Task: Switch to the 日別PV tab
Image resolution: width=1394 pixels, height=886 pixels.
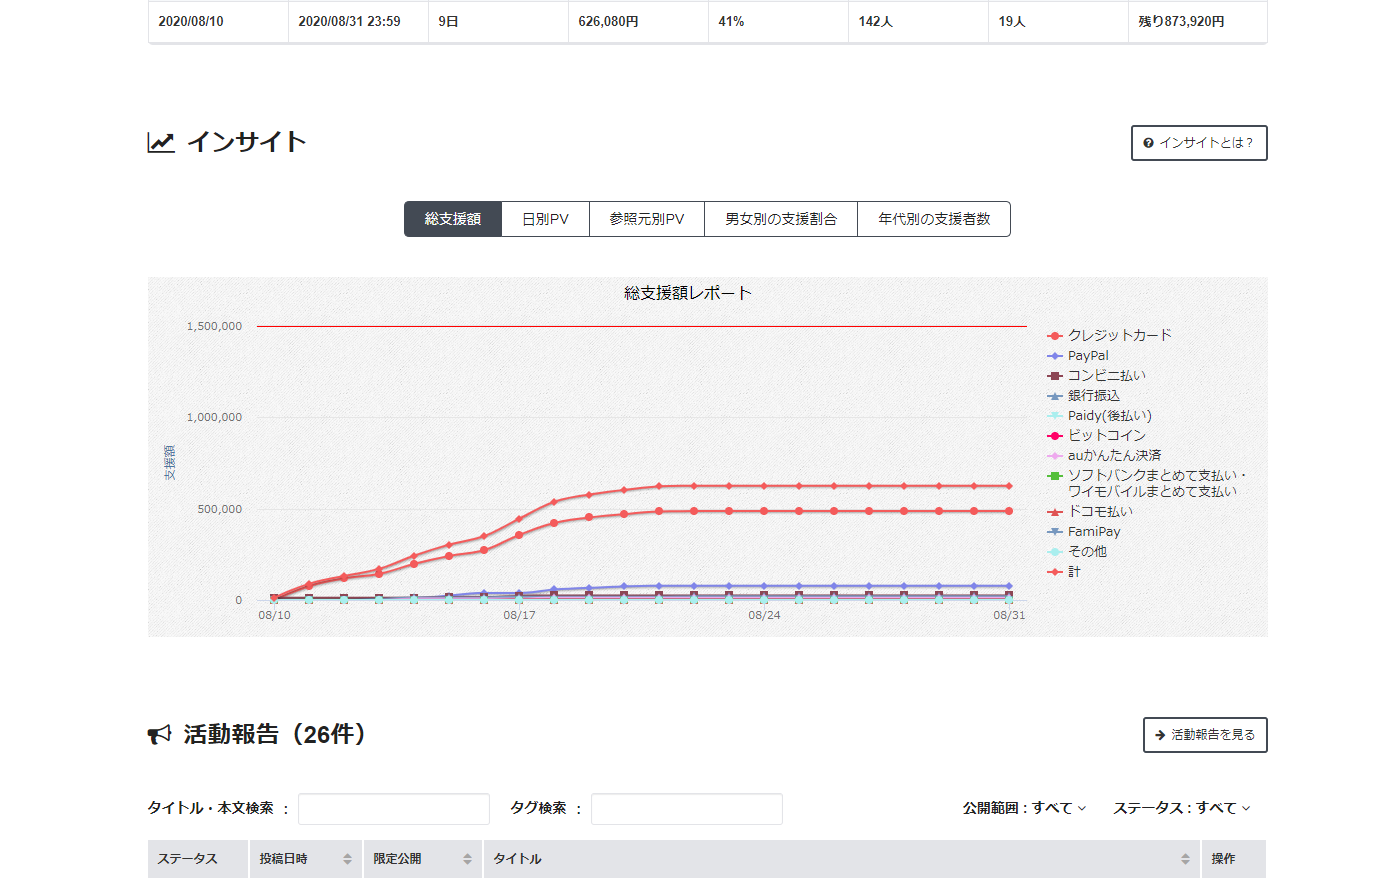Action: (545, 219)
